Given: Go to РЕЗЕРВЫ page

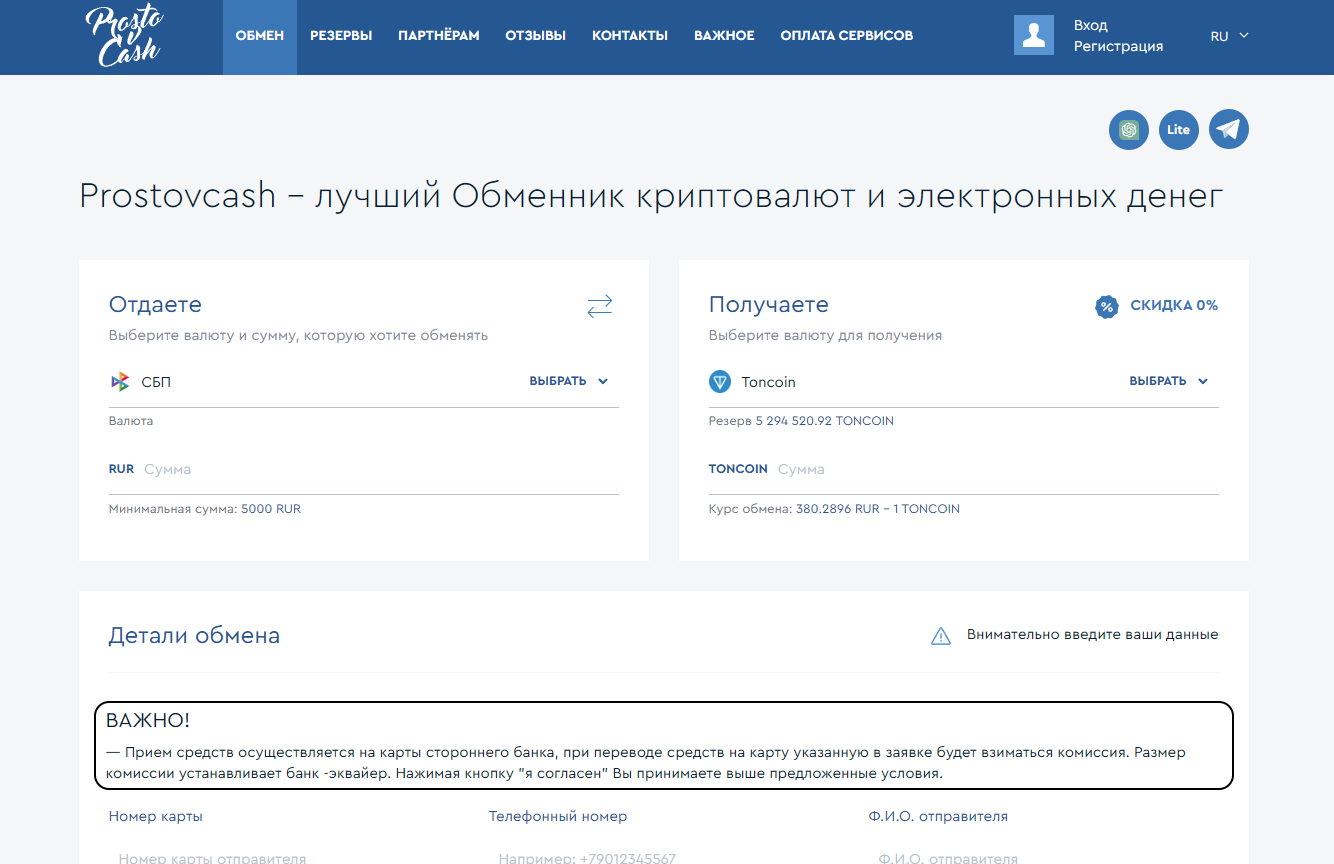Looking at the screenshot, I should click(341, 36).
